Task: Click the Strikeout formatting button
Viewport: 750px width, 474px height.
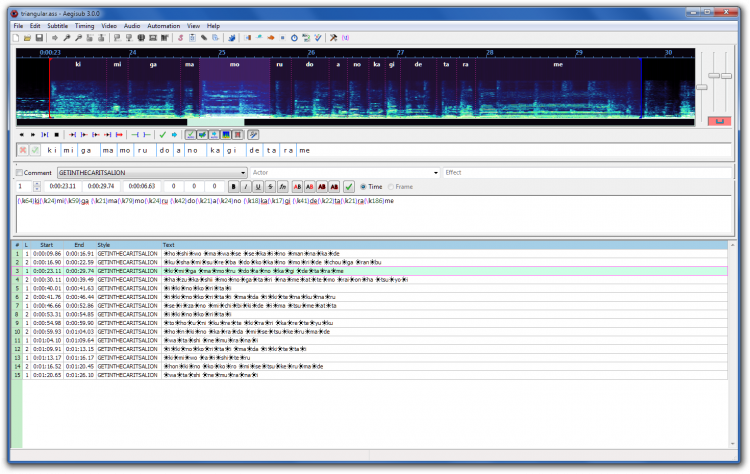Action: [271, 186]
